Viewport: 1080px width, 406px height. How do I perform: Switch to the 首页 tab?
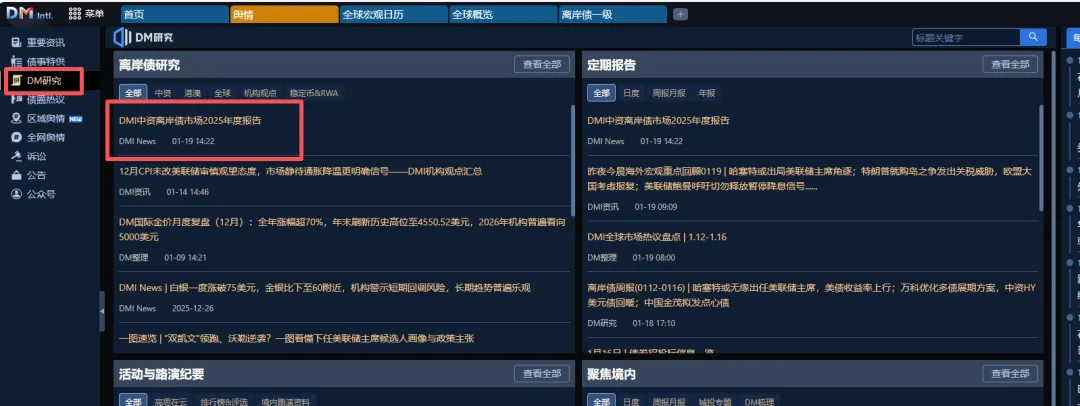pos(175,14)
